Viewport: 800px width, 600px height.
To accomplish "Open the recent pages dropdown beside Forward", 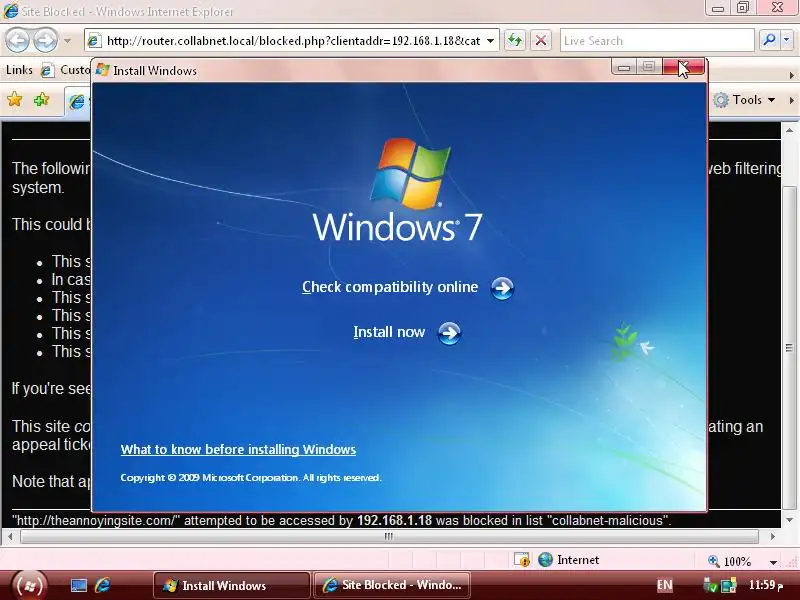I will pos(67,40).
